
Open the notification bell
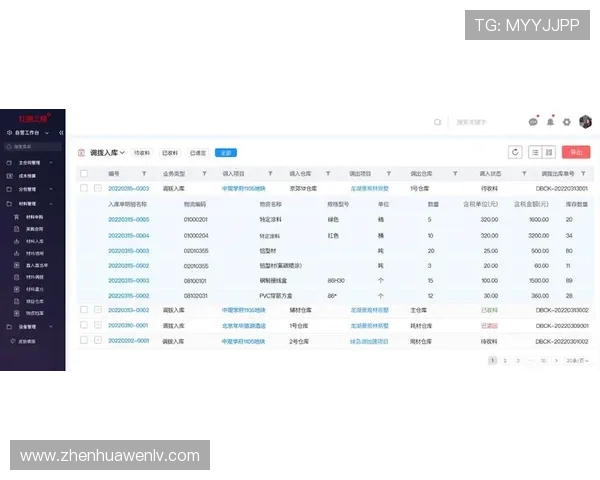[x=550, y=122]
